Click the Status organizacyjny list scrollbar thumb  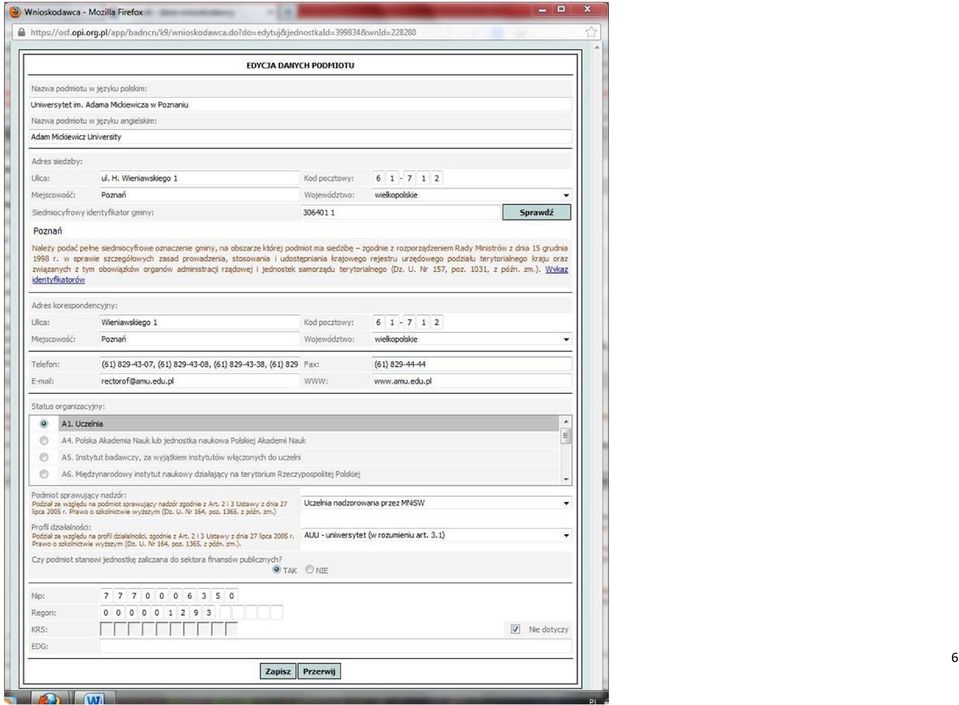click(566, 436)
